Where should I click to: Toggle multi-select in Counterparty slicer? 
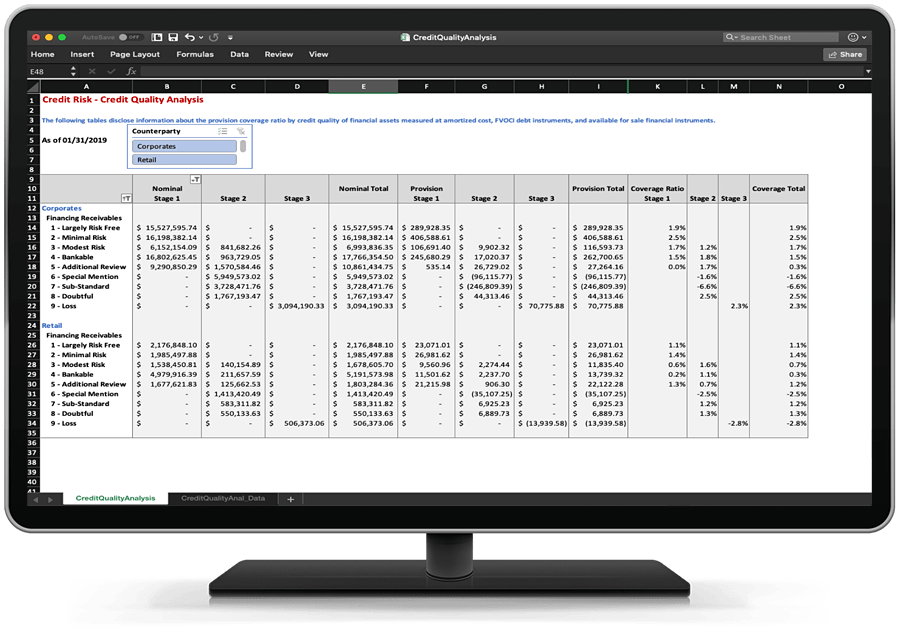(223, 131)
